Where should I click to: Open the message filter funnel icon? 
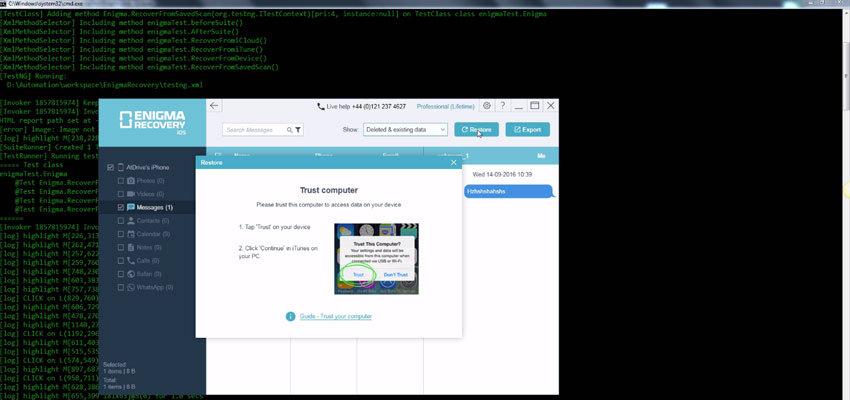(x=298, y=130)
